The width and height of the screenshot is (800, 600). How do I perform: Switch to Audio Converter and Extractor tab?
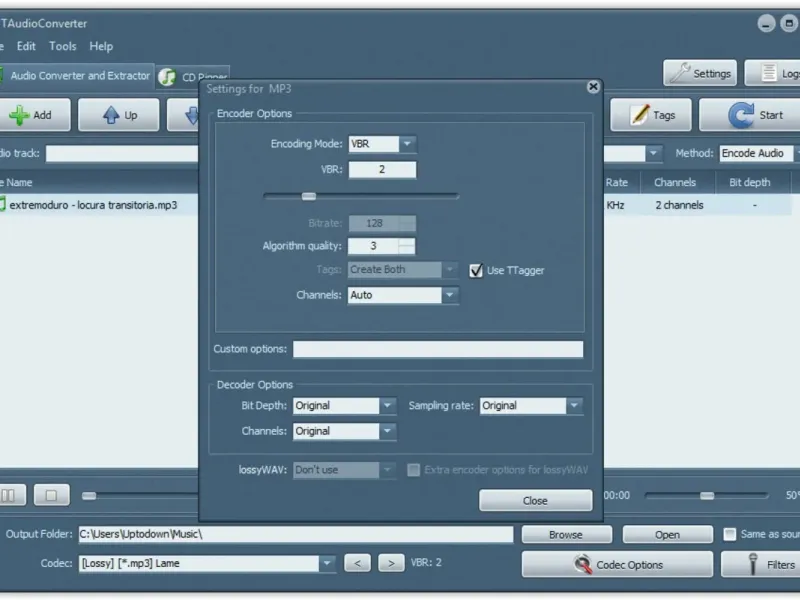[x=77, y=76]
